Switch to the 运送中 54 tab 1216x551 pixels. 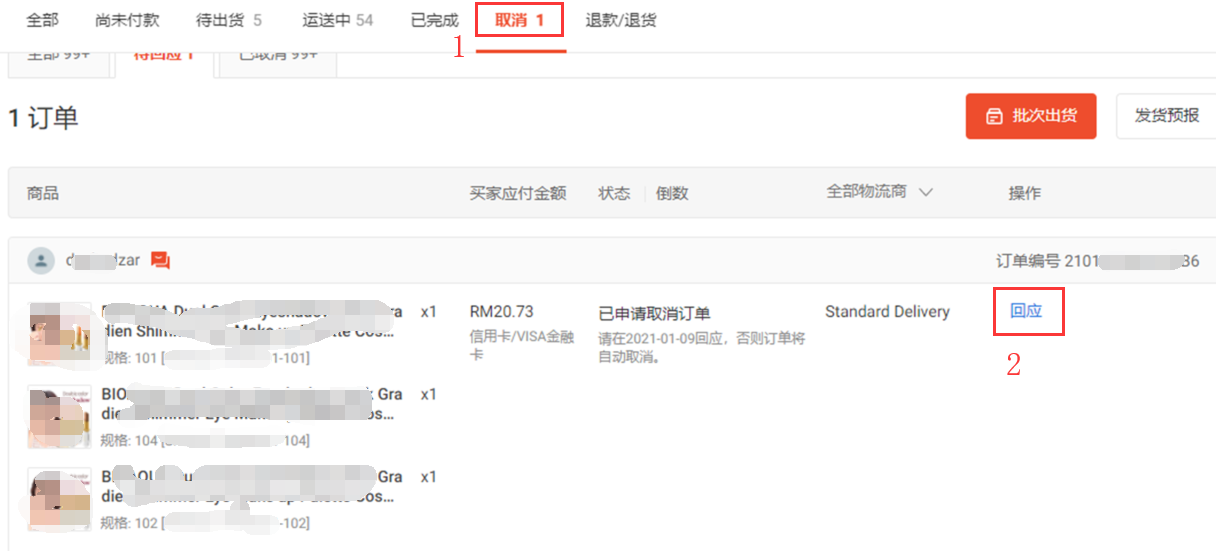tap(337, 20)
